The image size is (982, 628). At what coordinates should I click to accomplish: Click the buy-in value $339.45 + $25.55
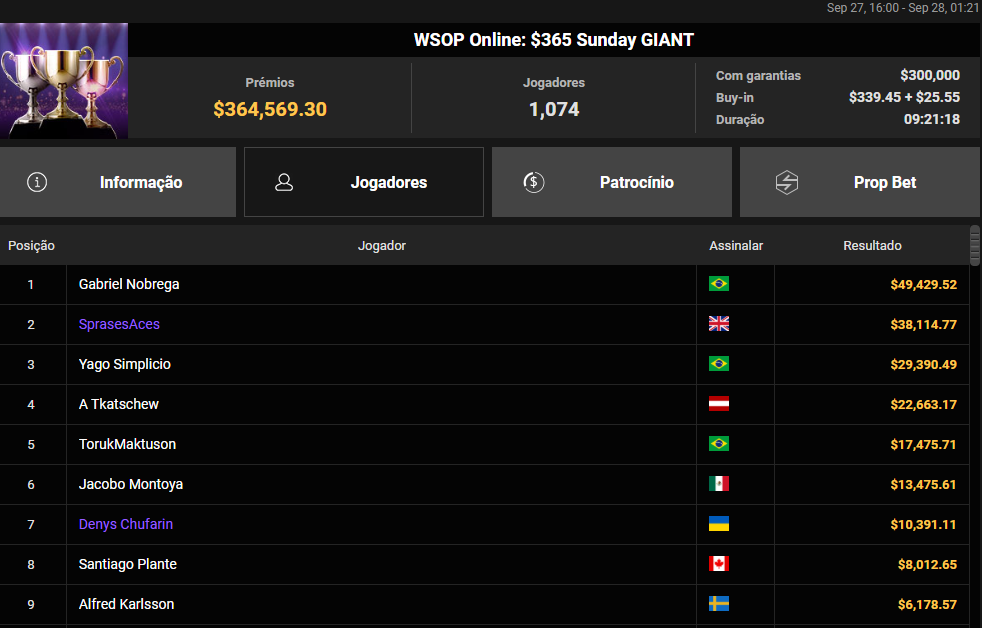tap(904, 97)
